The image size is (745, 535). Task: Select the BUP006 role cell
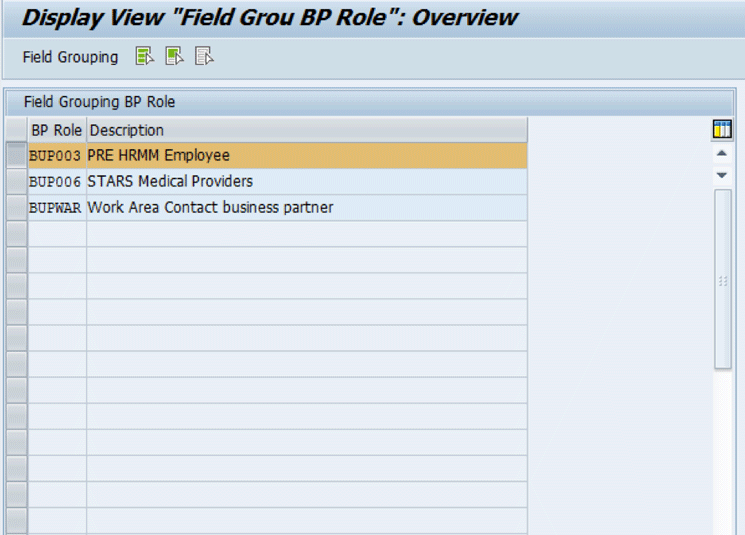coord(56,182)
